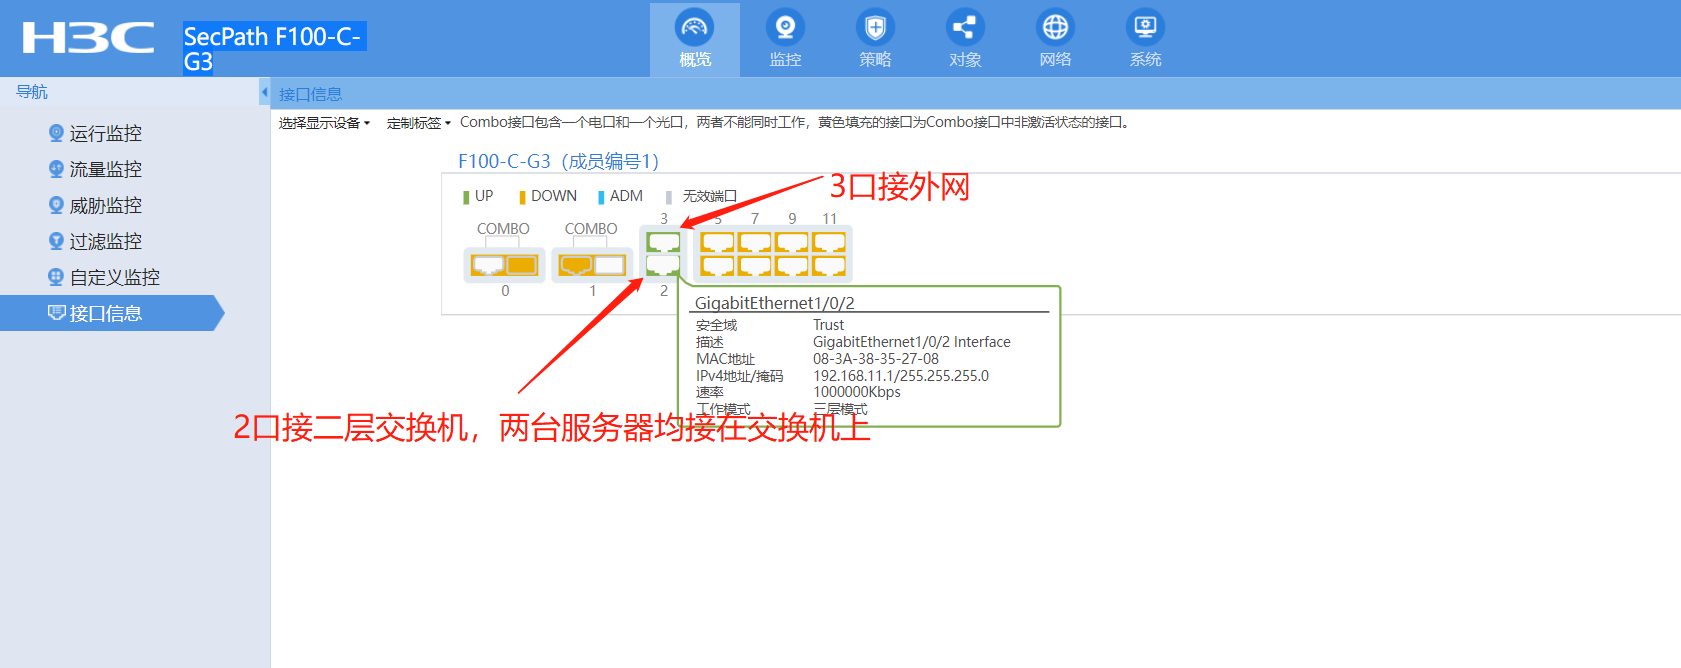
Task: Click the H3C logo
Action: (88, 38)
